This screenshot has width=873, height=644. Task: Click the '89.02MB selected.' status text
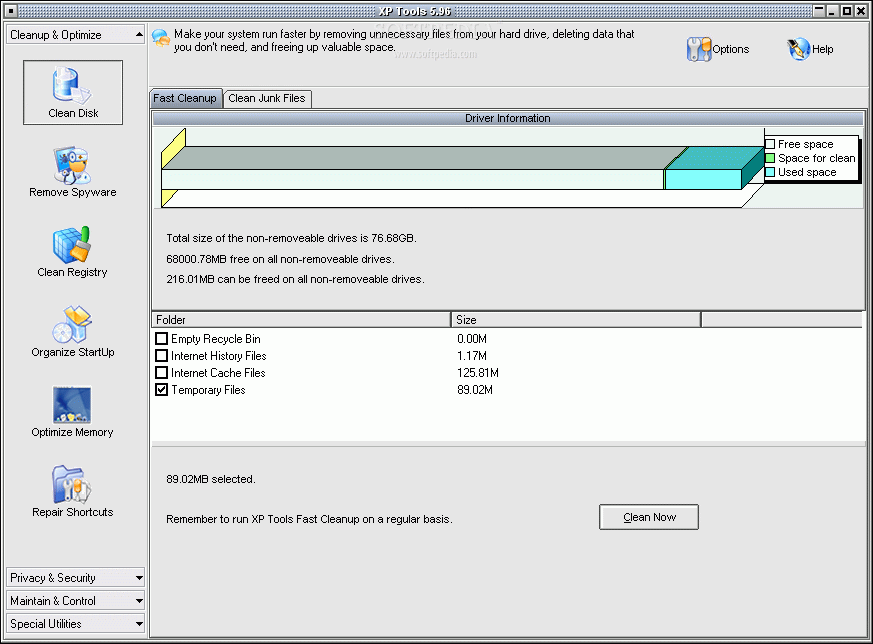tap(210, 479)
